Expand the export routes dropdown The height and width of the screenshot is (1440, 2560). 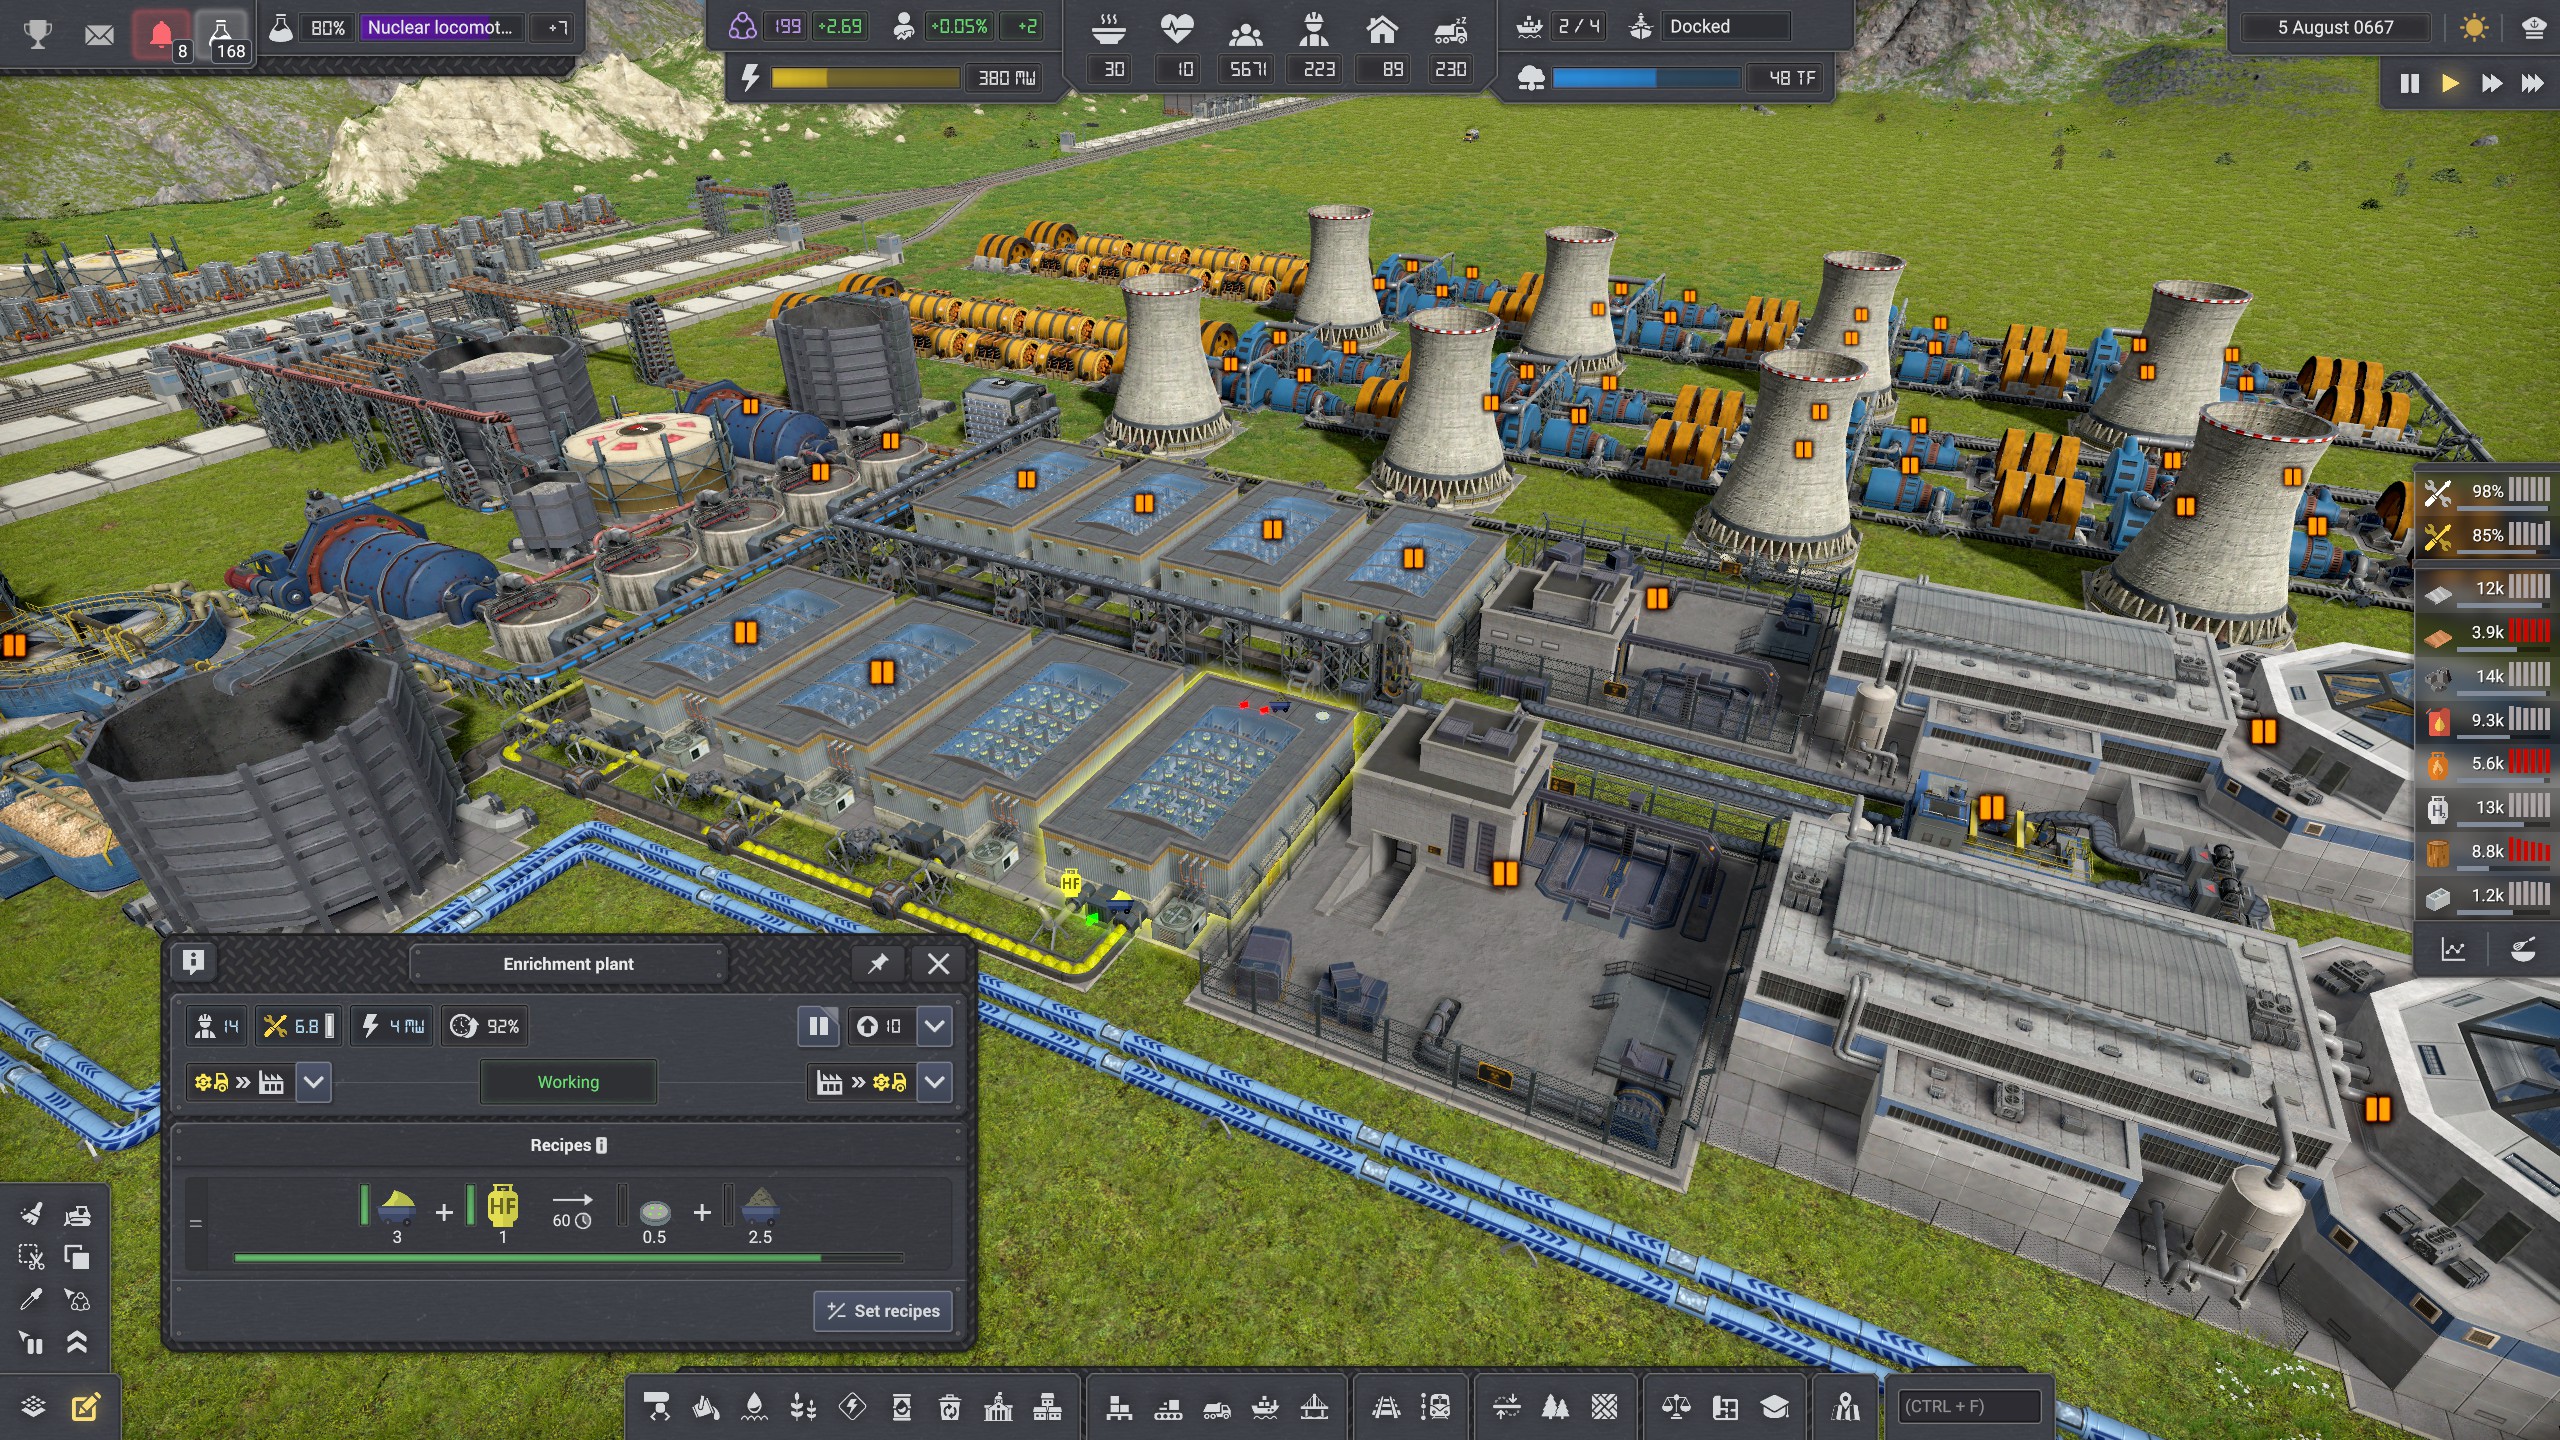[x=934, y=1082]
